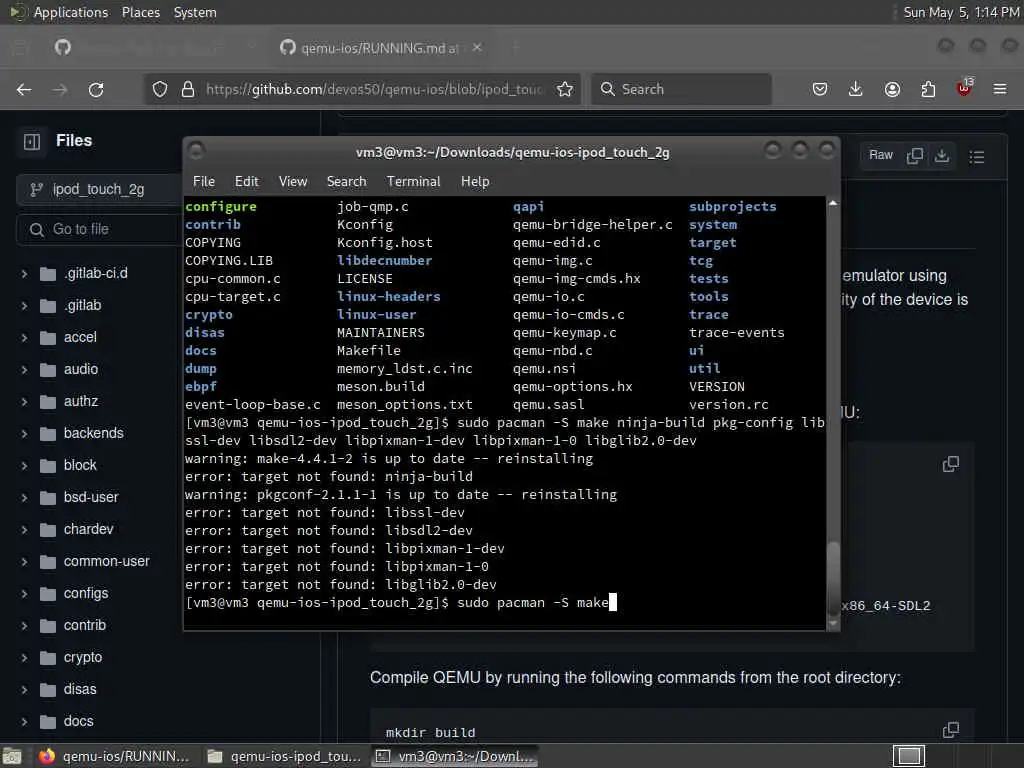Expand the chardev folder
This screenshot has width=1024, height=768.
coord(24,530)
